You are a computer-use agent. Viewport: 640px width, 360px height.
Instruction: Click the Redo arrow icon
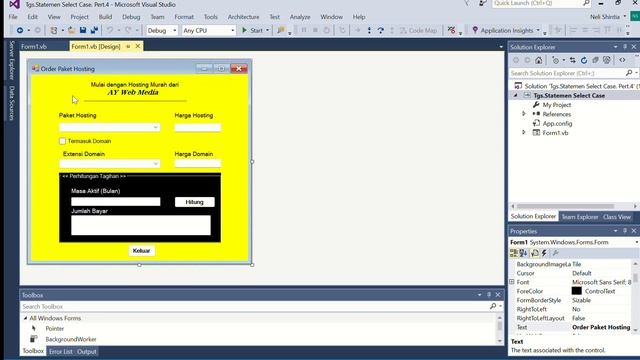(x=128, y=30)
